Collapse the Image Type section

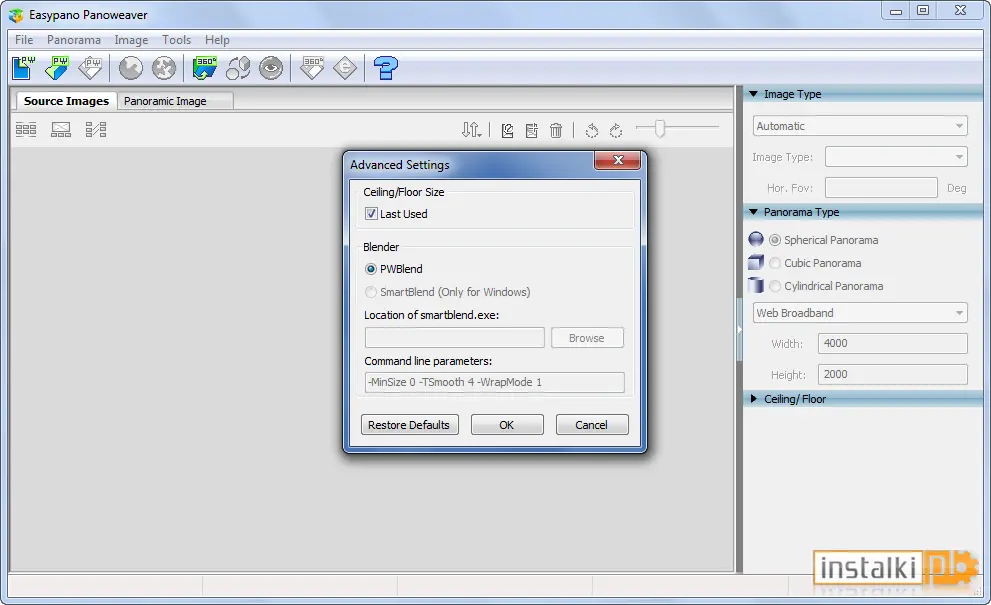click(x=753, y=94)
